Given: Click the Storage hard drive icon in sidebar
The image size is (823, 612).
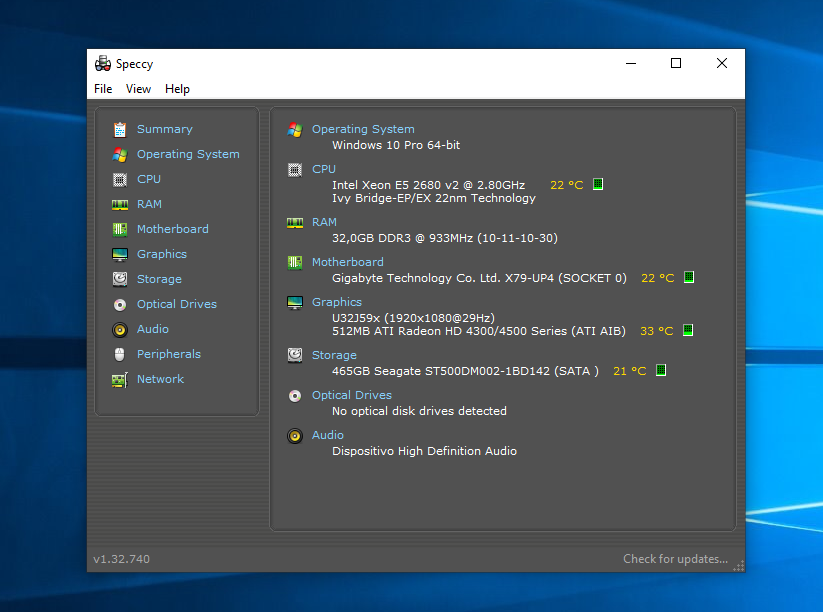Looking at the screenshot, I should pyautogui.click(x=120, y=279).
